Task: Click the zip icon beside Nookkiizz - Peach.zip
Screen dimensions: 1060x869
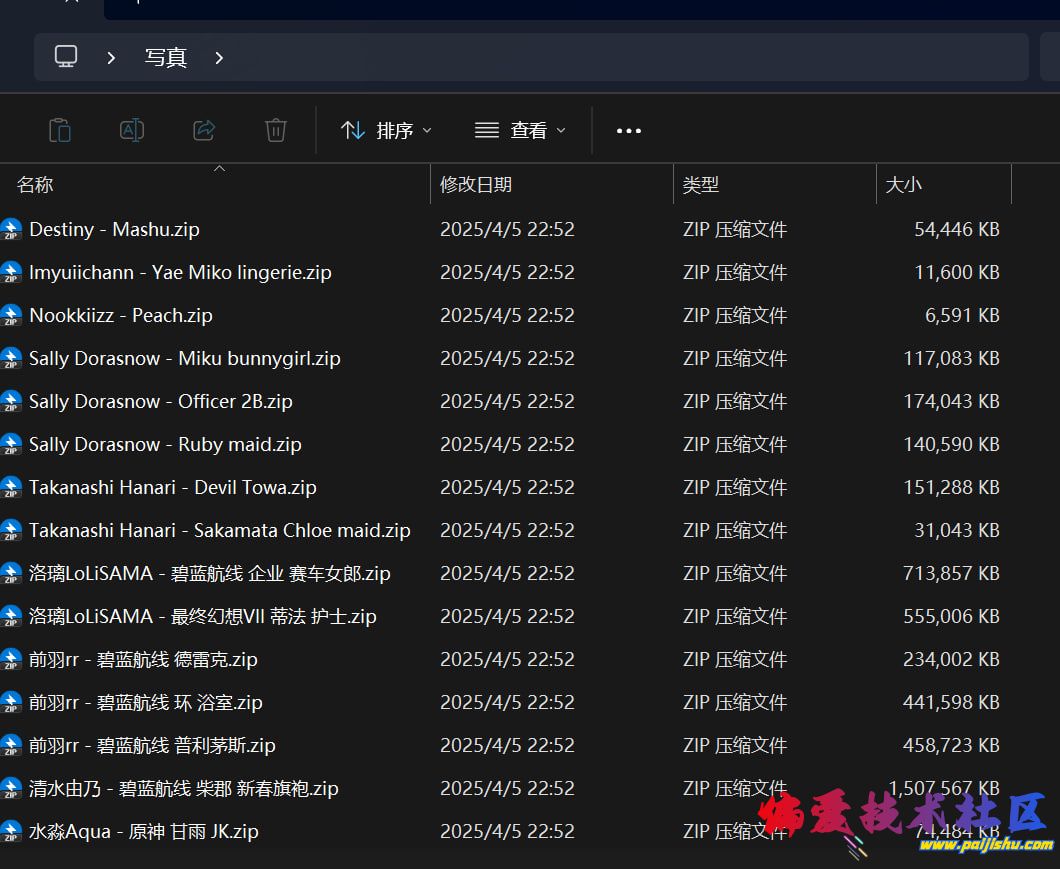Action: click(x=11, y=316)
